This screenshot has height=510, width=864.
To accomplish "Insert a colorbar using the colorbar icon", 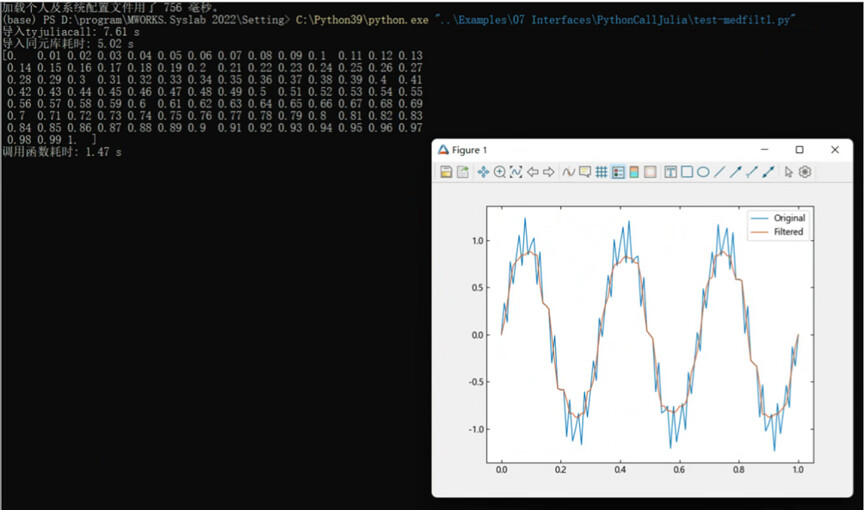I will click(634, 172).
